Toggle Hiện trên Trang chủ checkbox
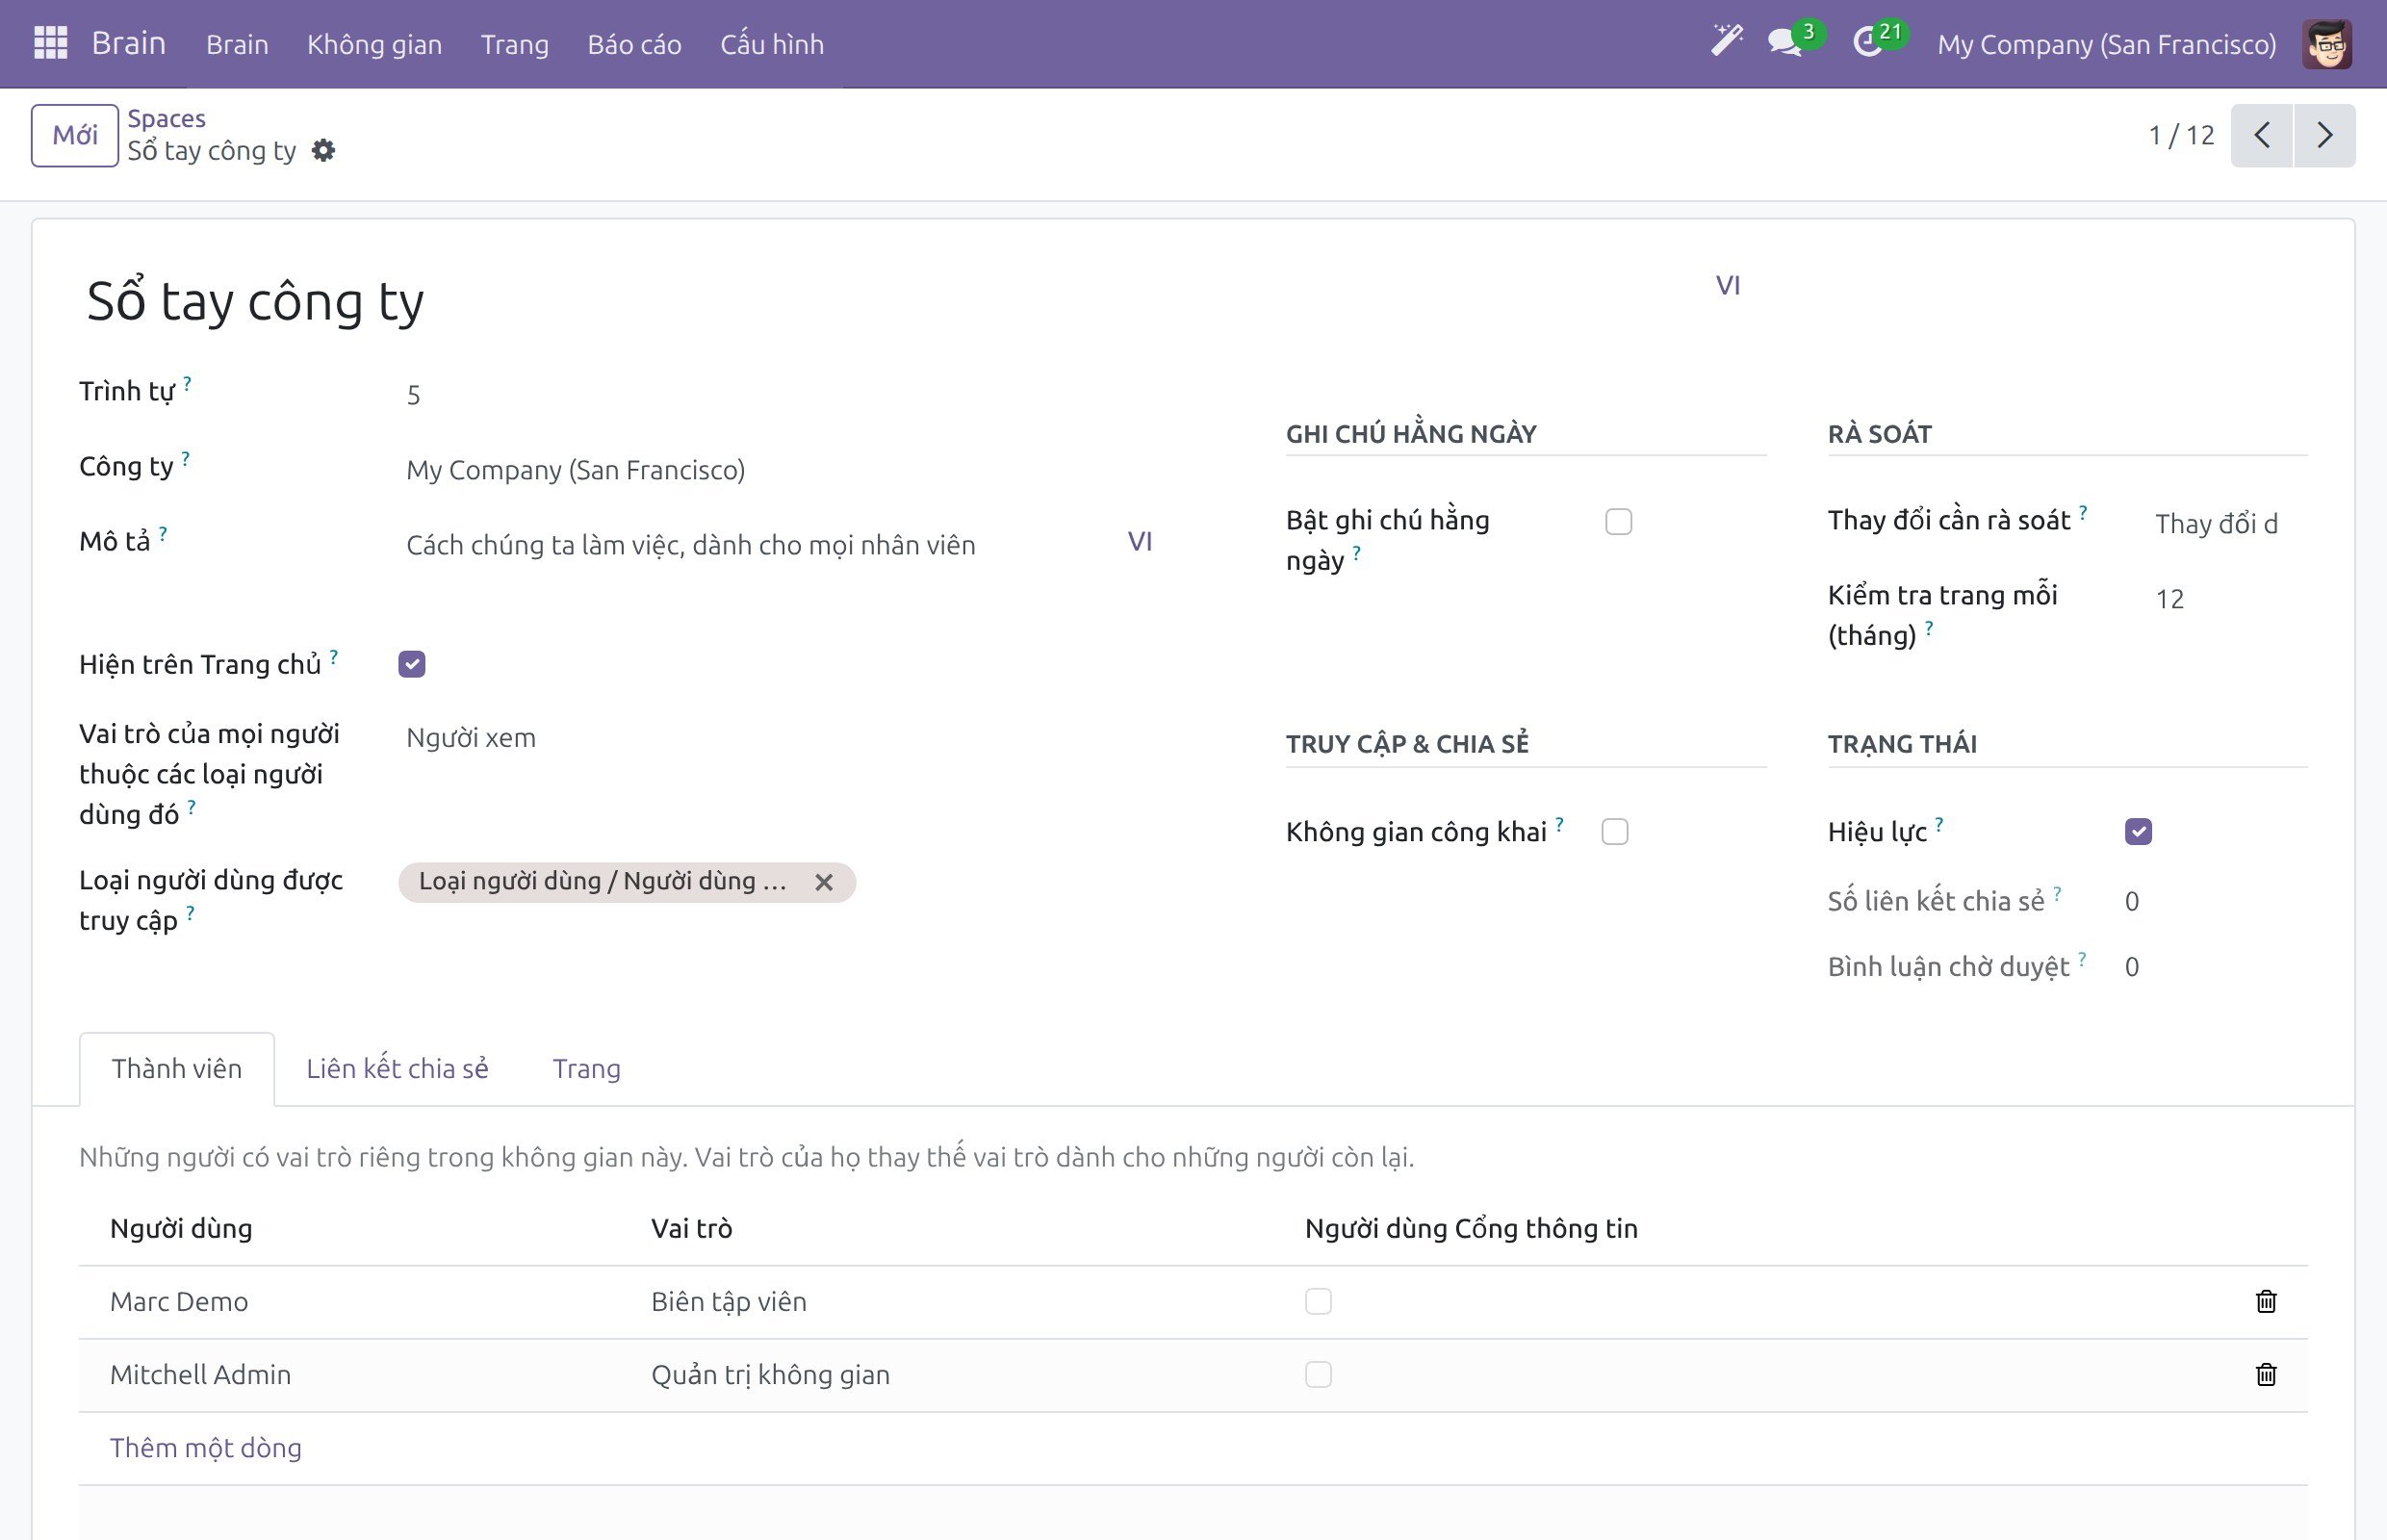Viewport: 2387px width, 1540px height. [x=412, y=664]
